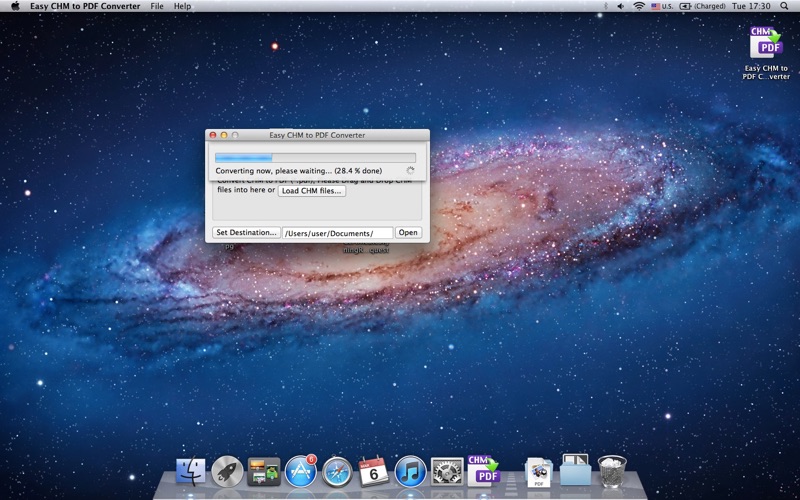Image resolution: width=800 pixels, height=500 pixels.
Task: Click the volume speaker menu bar icon
Action: pos(621,6)
